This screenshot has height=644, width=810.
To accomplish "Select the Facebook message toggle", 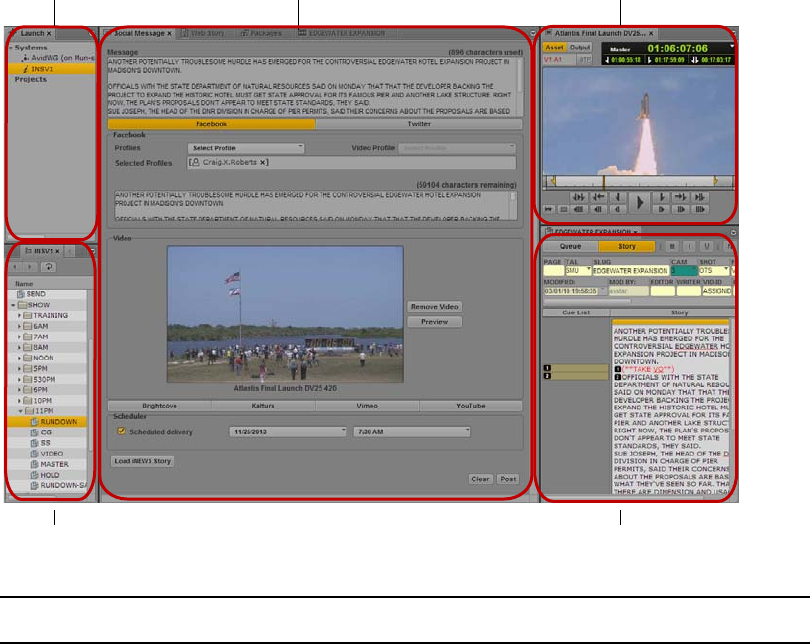I will [211, 124].
